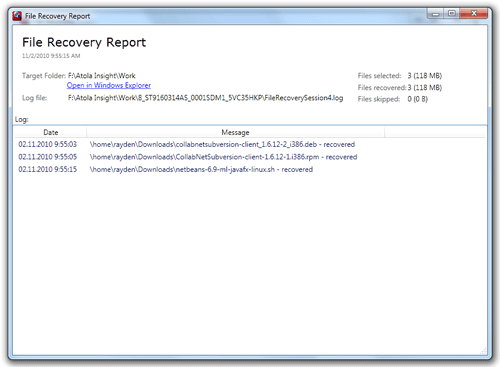Click the report timestamp 11/2/2010 9:55:15 AM
Screen dimensions: 500x367
tap(51, 56)
